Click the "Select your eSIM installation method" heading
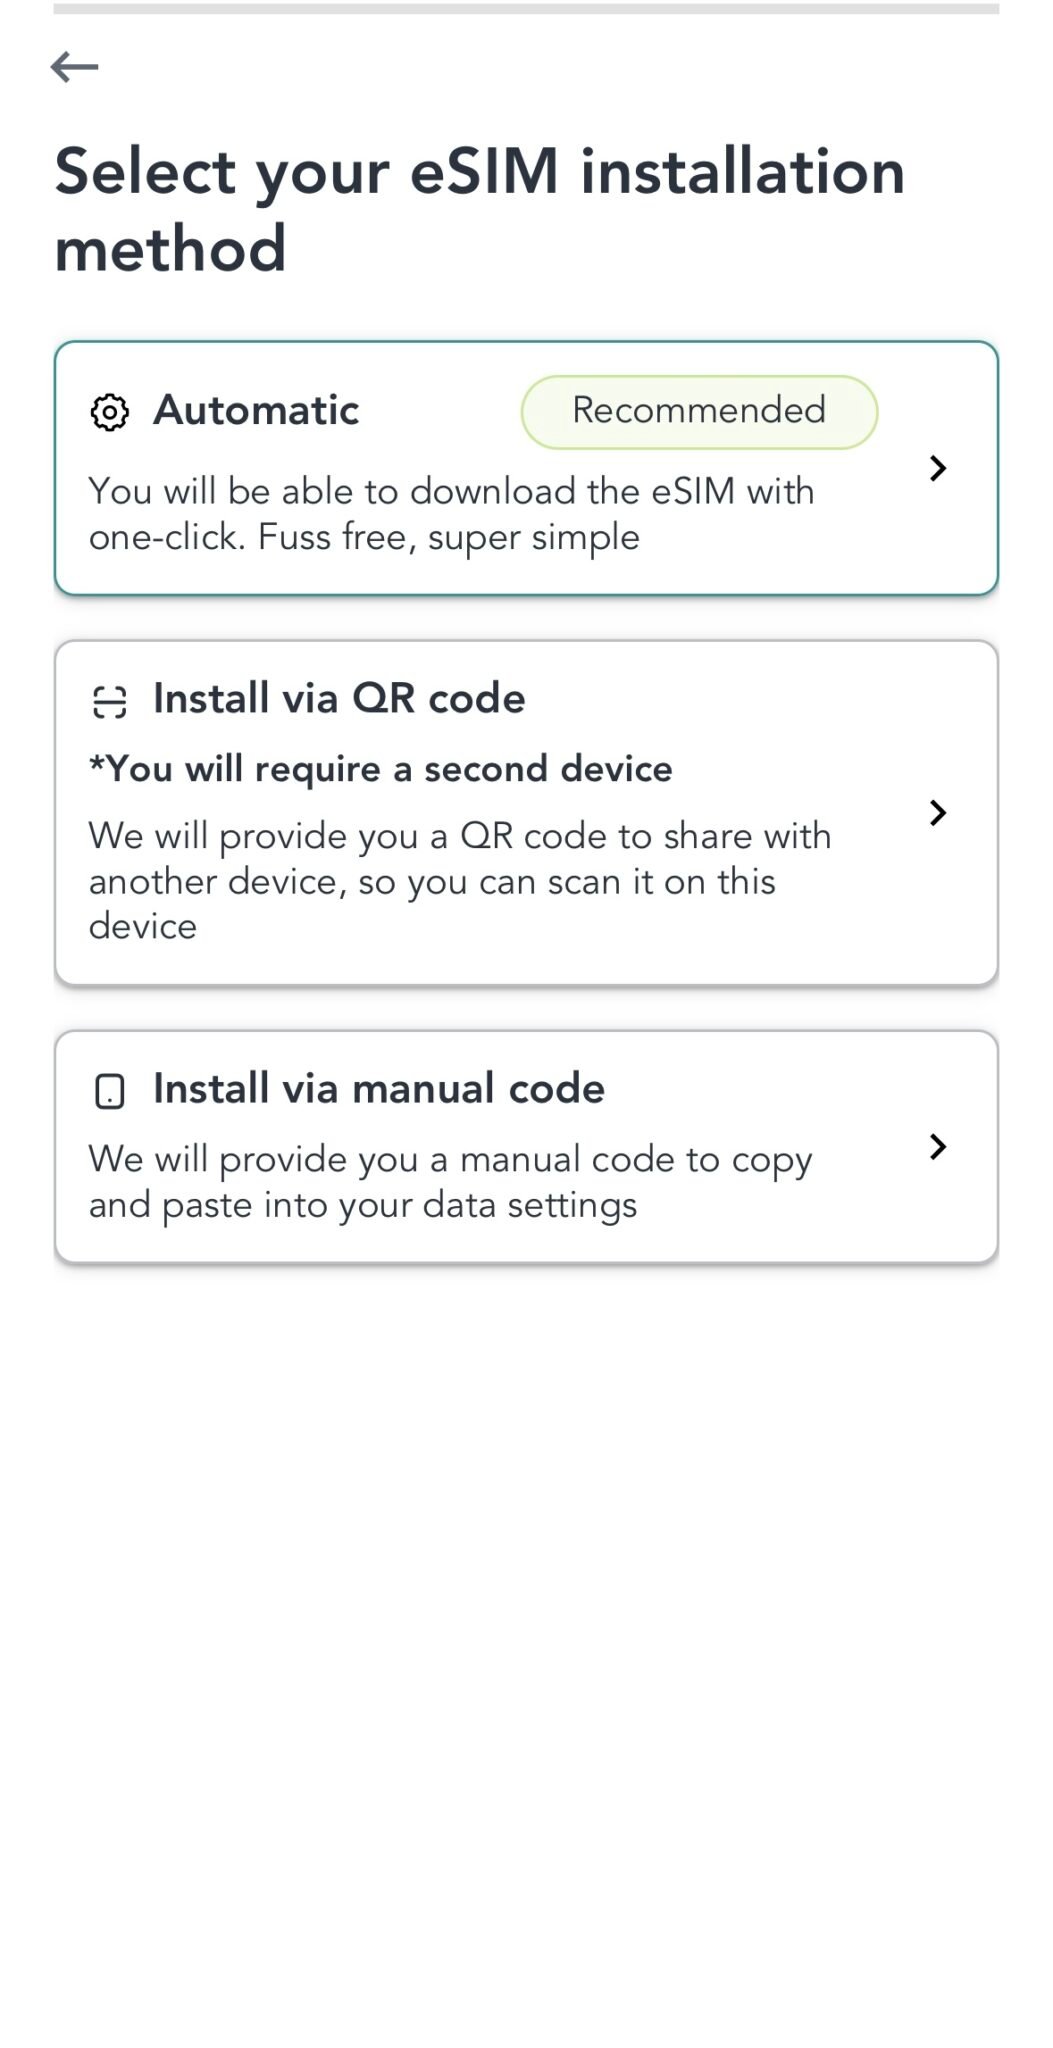Viewport: 1053px width, 2048px height. coord(480,209)
